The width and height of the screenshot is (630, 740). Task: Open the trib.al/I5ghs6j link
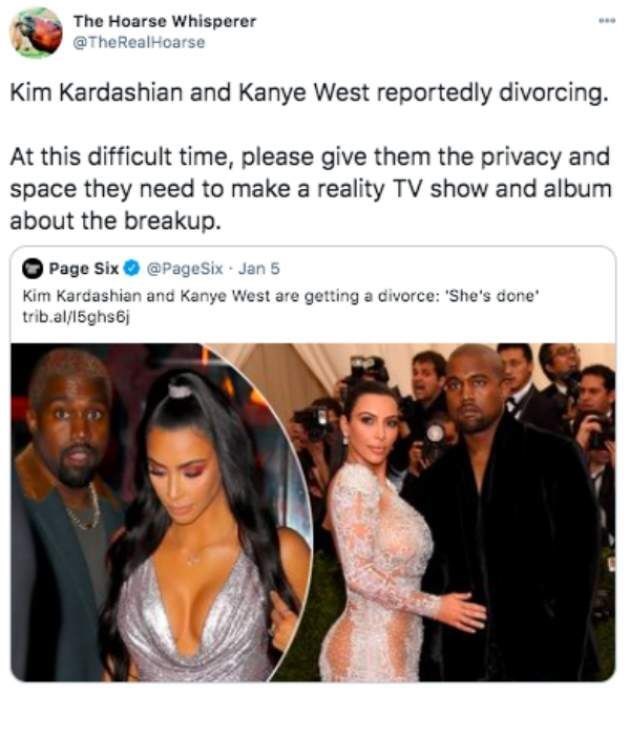pos(76,317)
